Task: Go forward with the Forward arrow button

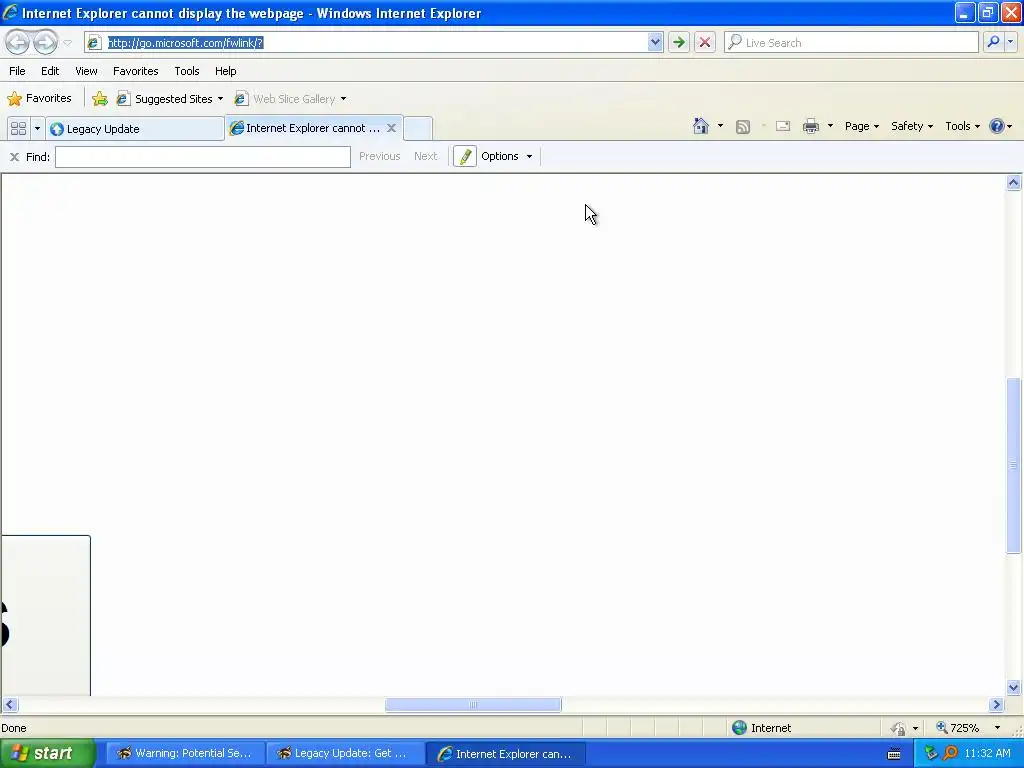Action: coord(45,42)
